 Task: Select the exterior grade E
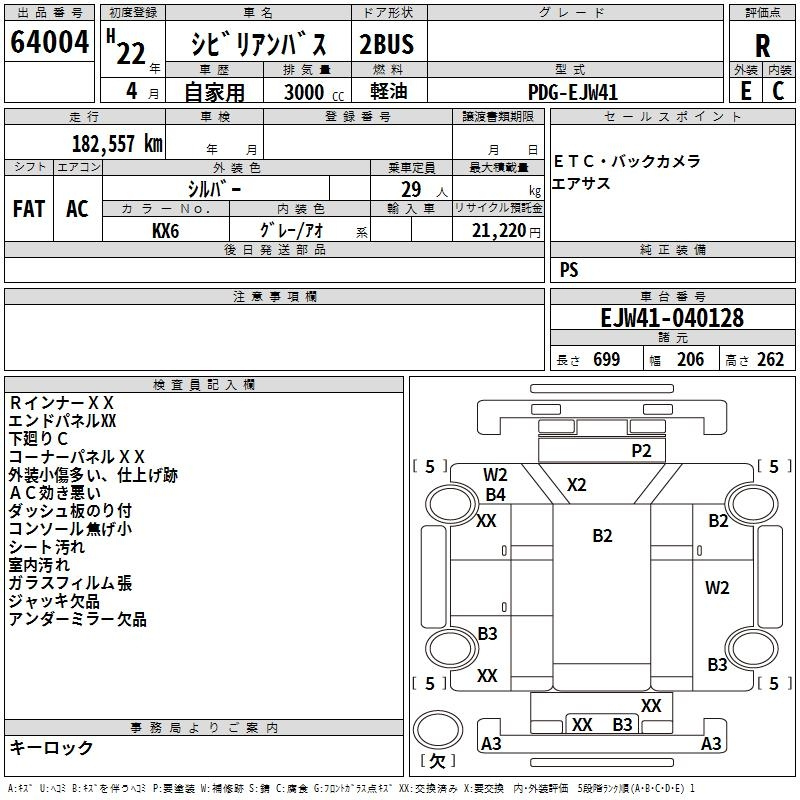tap(745, 91)
